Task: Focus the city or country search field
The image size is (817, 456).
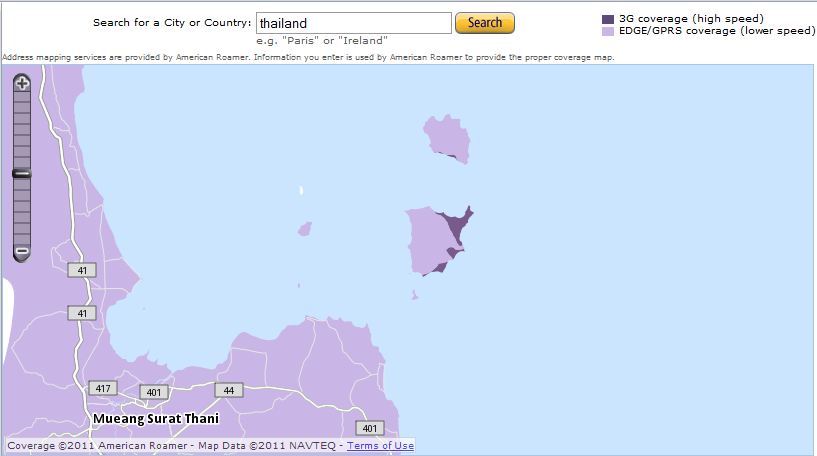Action: point(354,23)
